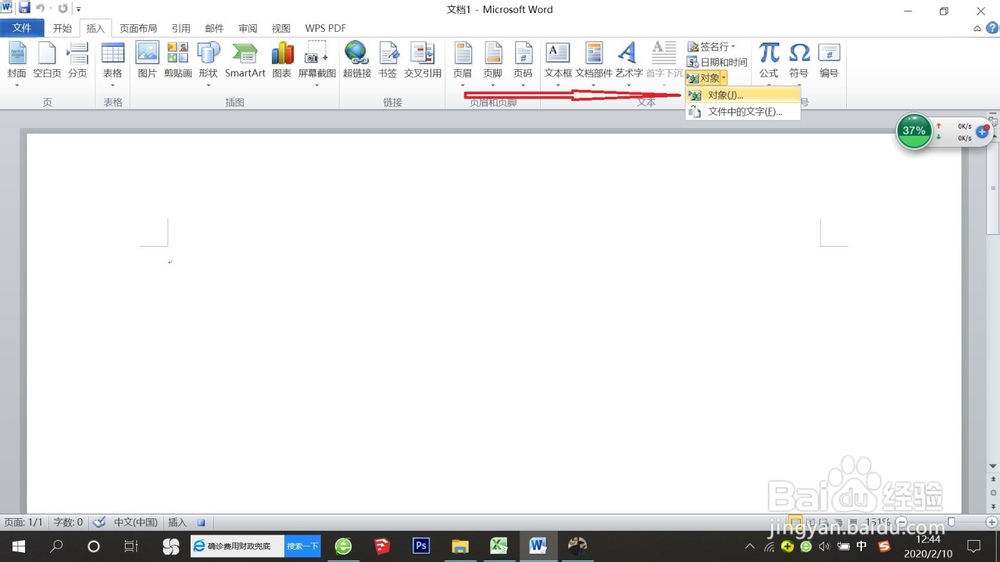Viewport: 1000px width, 562px height.
Task: Click the macro recording icon in status bar
Action: coord(201,522)
